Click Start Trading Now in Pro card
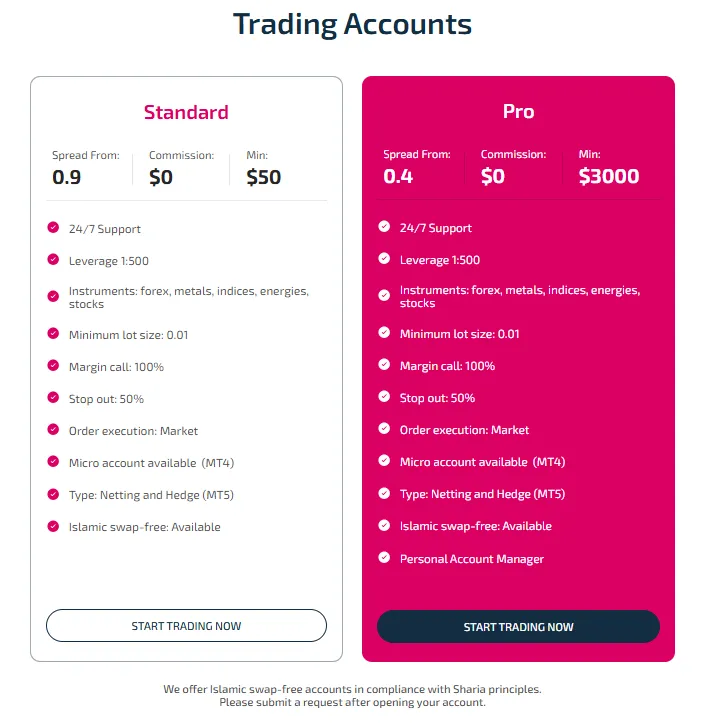This screenshot has height=723, width=709. point(518,627)
